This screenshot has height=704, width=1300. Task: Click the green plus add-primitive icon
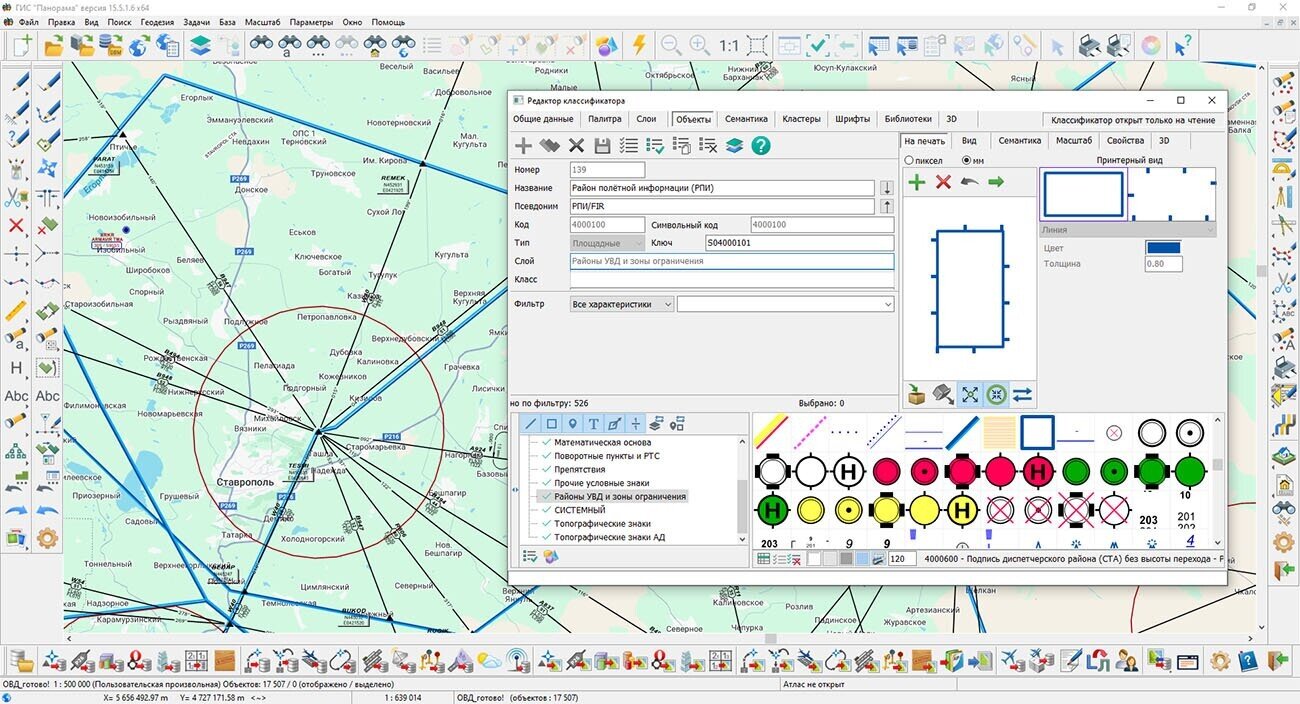tap(916, 181)
